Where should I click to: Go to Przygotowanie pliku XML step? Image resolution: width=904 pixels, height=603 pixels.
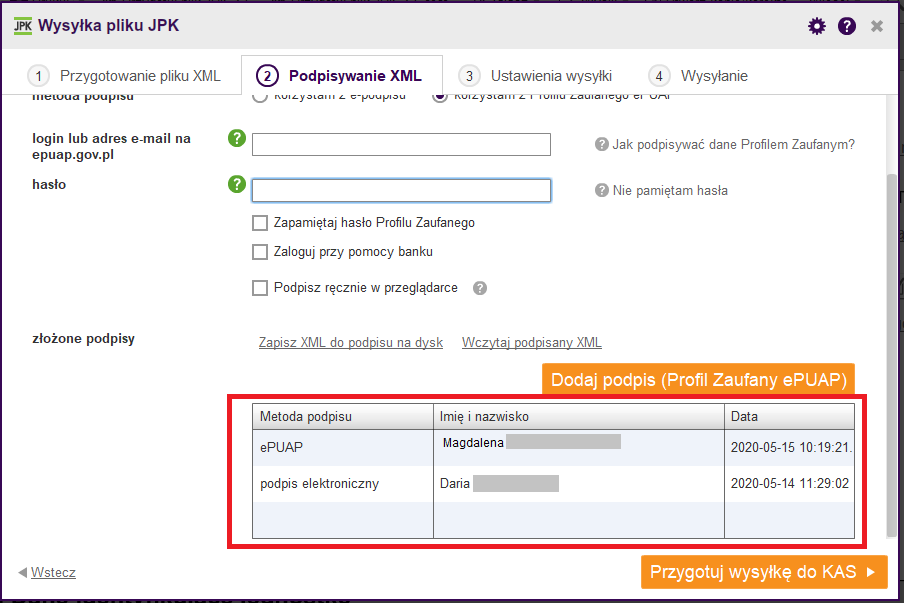click(x=123, y=76)
